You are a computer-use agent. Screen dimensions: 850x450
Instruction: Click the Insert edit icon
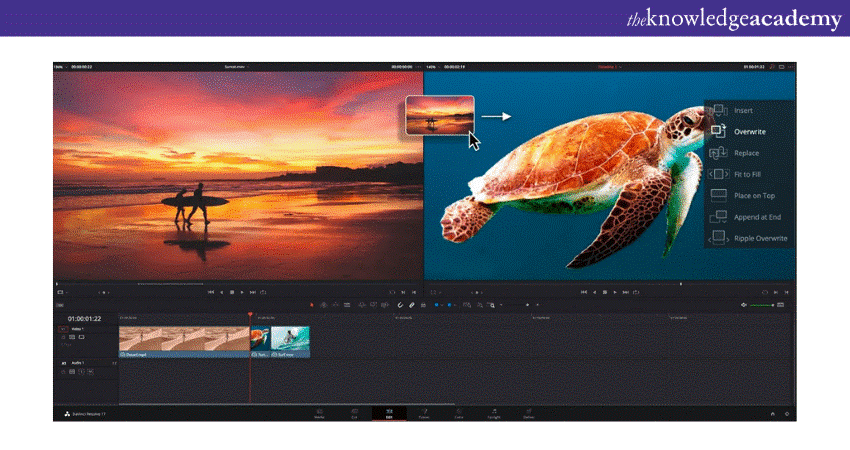(719, 110)
